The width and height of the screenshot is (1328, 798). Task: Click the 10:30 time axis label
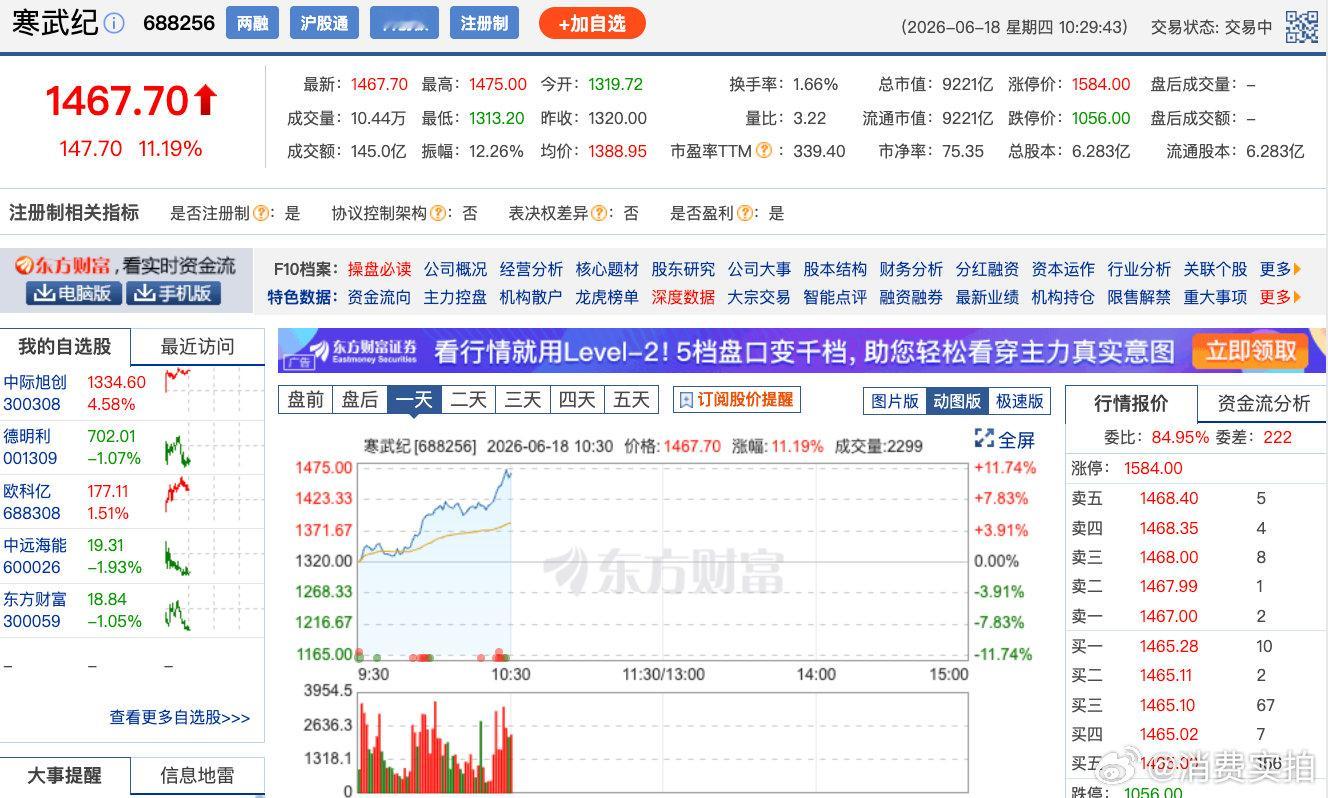click(x=510, y=674)
